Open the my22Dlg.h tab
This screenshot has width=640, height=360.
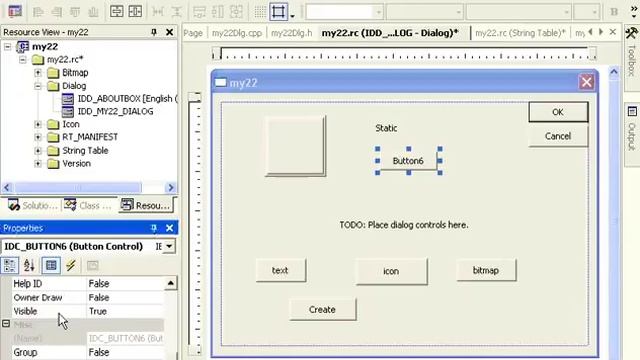coord(291,33)
